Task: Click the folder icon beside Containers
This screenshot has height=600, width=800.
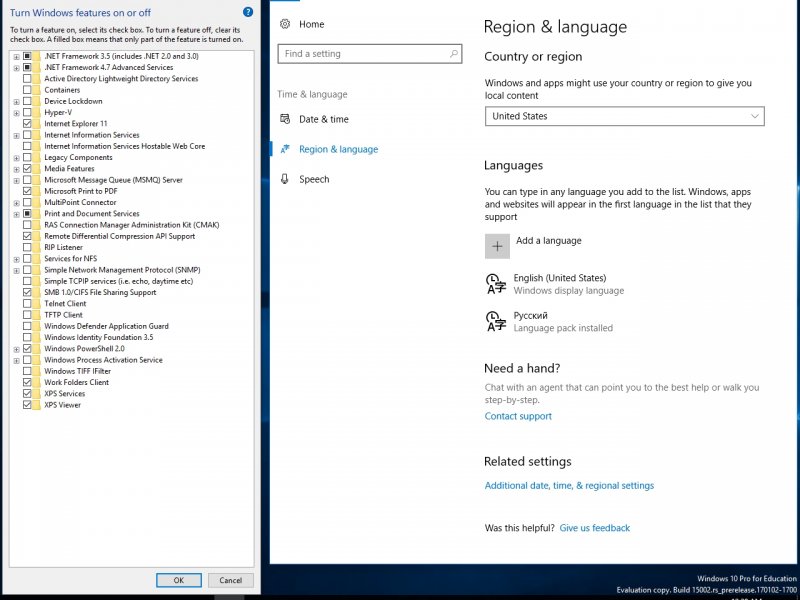Action: [37, 90]
